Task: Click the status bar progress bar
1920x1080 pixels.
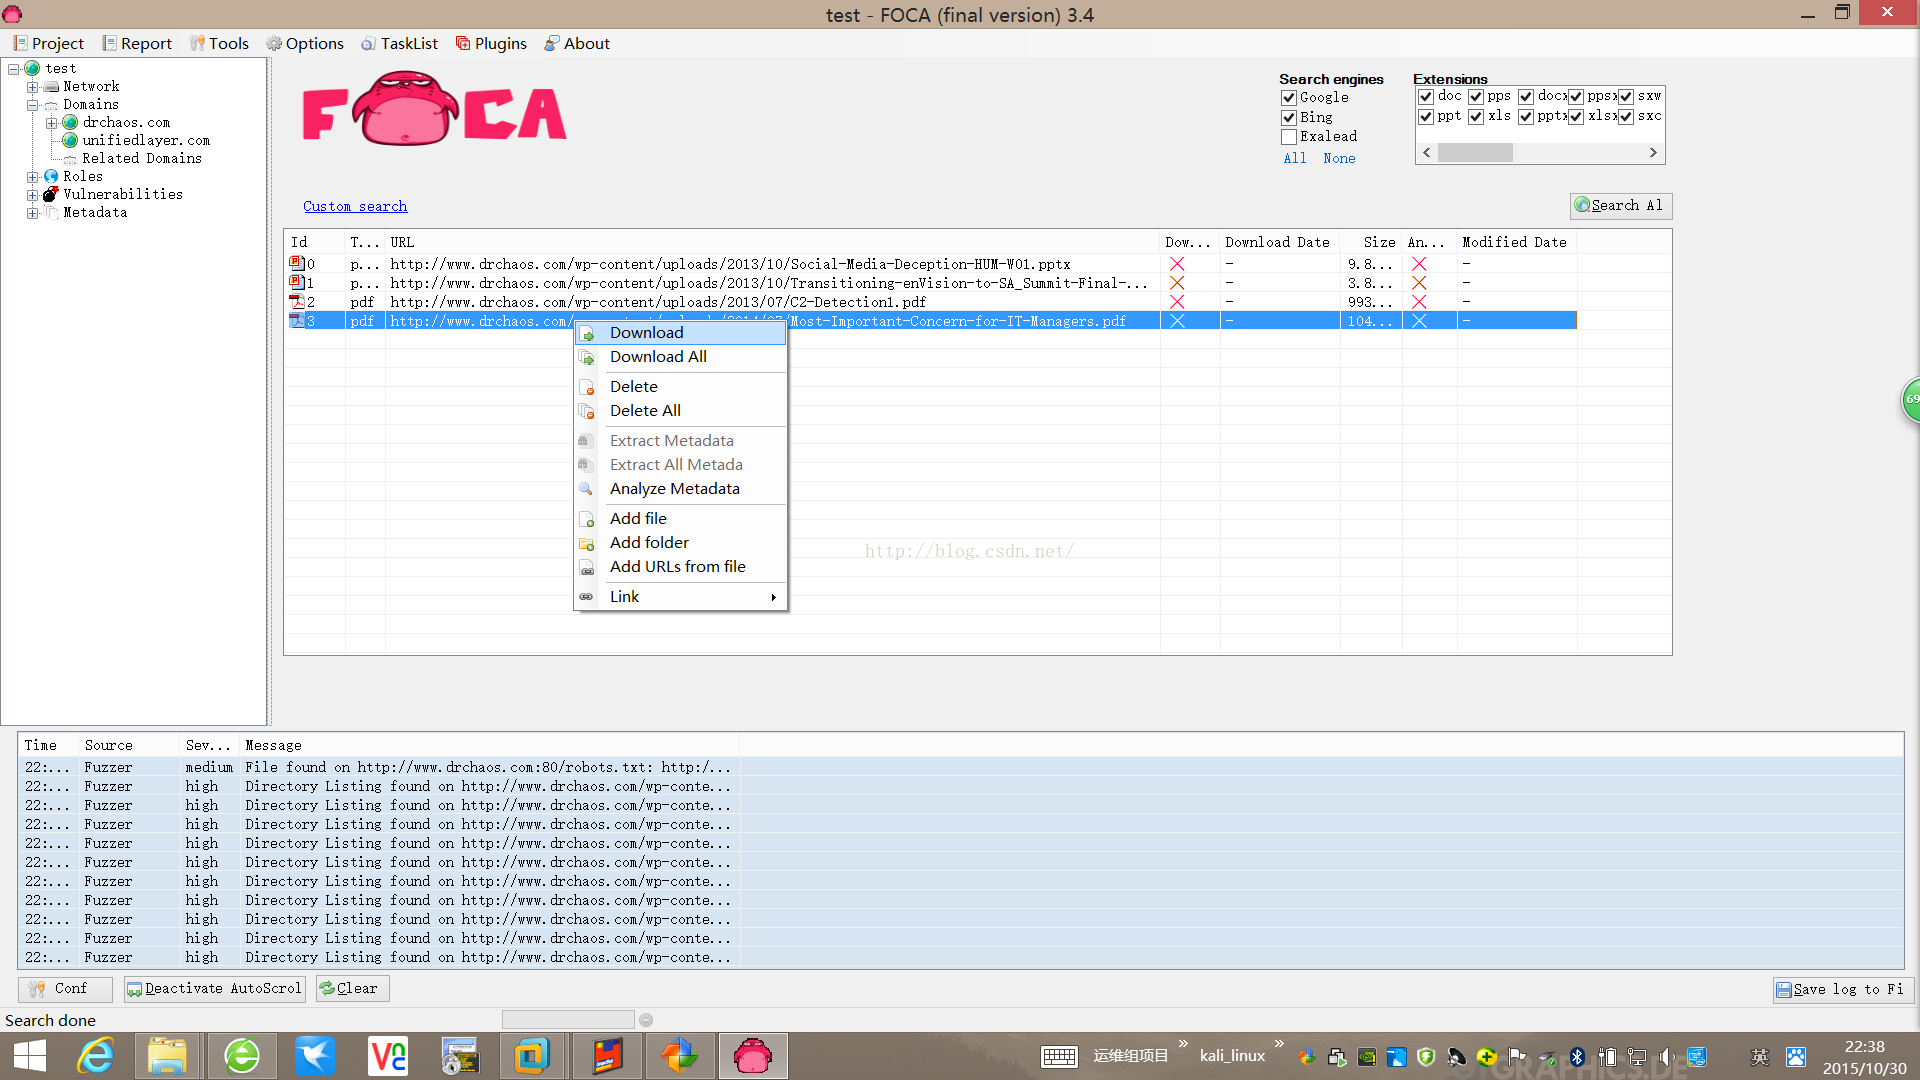Action: 568,1020
